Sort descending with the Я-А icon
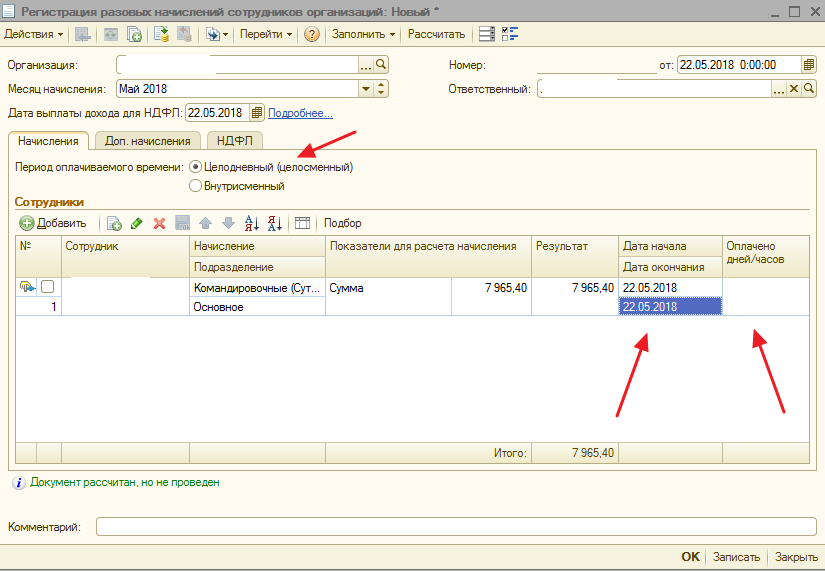Screen dimensions: 825x571 pyautogui.click(x=274, y=223)
